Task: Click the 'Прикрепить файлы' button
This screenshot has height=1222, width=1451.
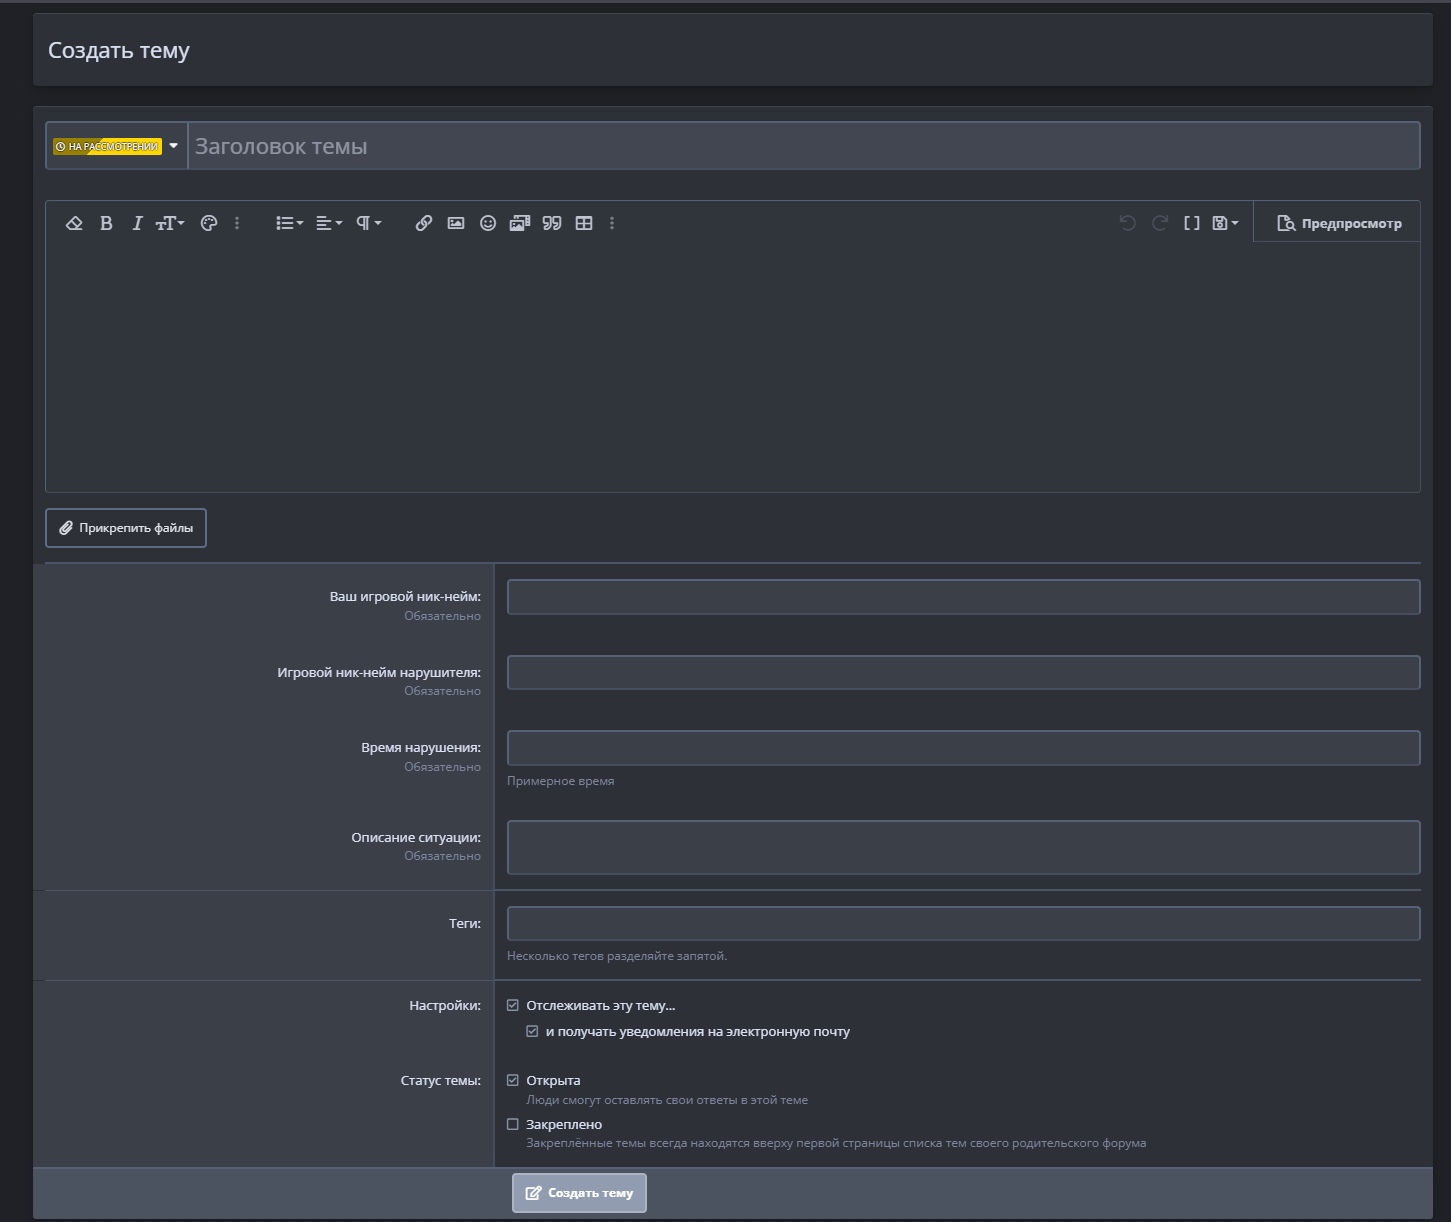Action: [126, 528]
